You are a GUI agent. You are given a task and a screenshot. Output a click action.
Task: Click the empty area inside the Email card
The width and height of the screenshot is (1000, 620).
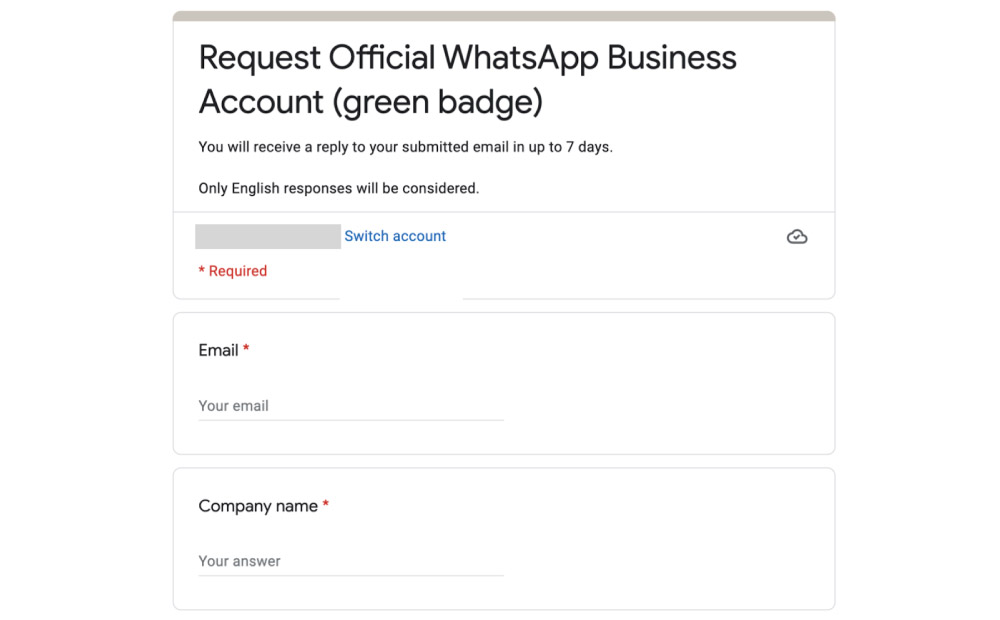click(x=670, y=383)
